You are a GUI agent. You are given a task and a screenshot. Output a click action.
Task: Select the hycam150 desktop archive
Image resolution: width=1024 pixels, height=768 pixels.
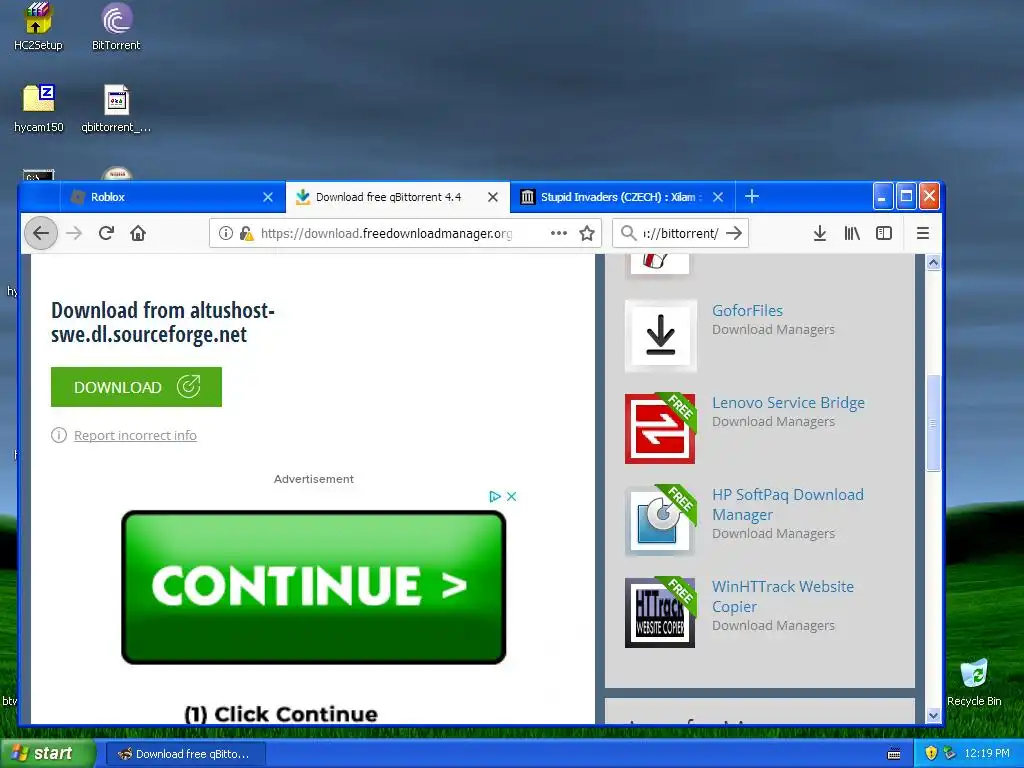pyautogui.click(x=39, y=108)
